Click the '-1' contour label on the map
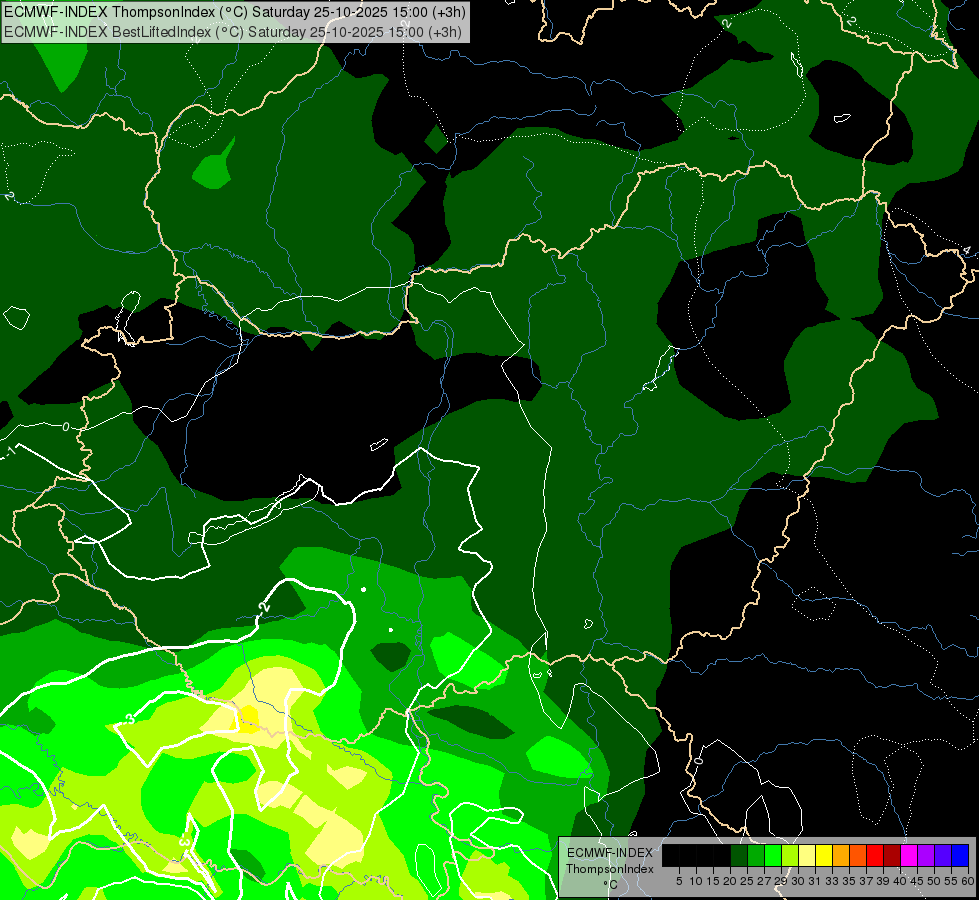 pyautogui.click(x=9, y=452)
